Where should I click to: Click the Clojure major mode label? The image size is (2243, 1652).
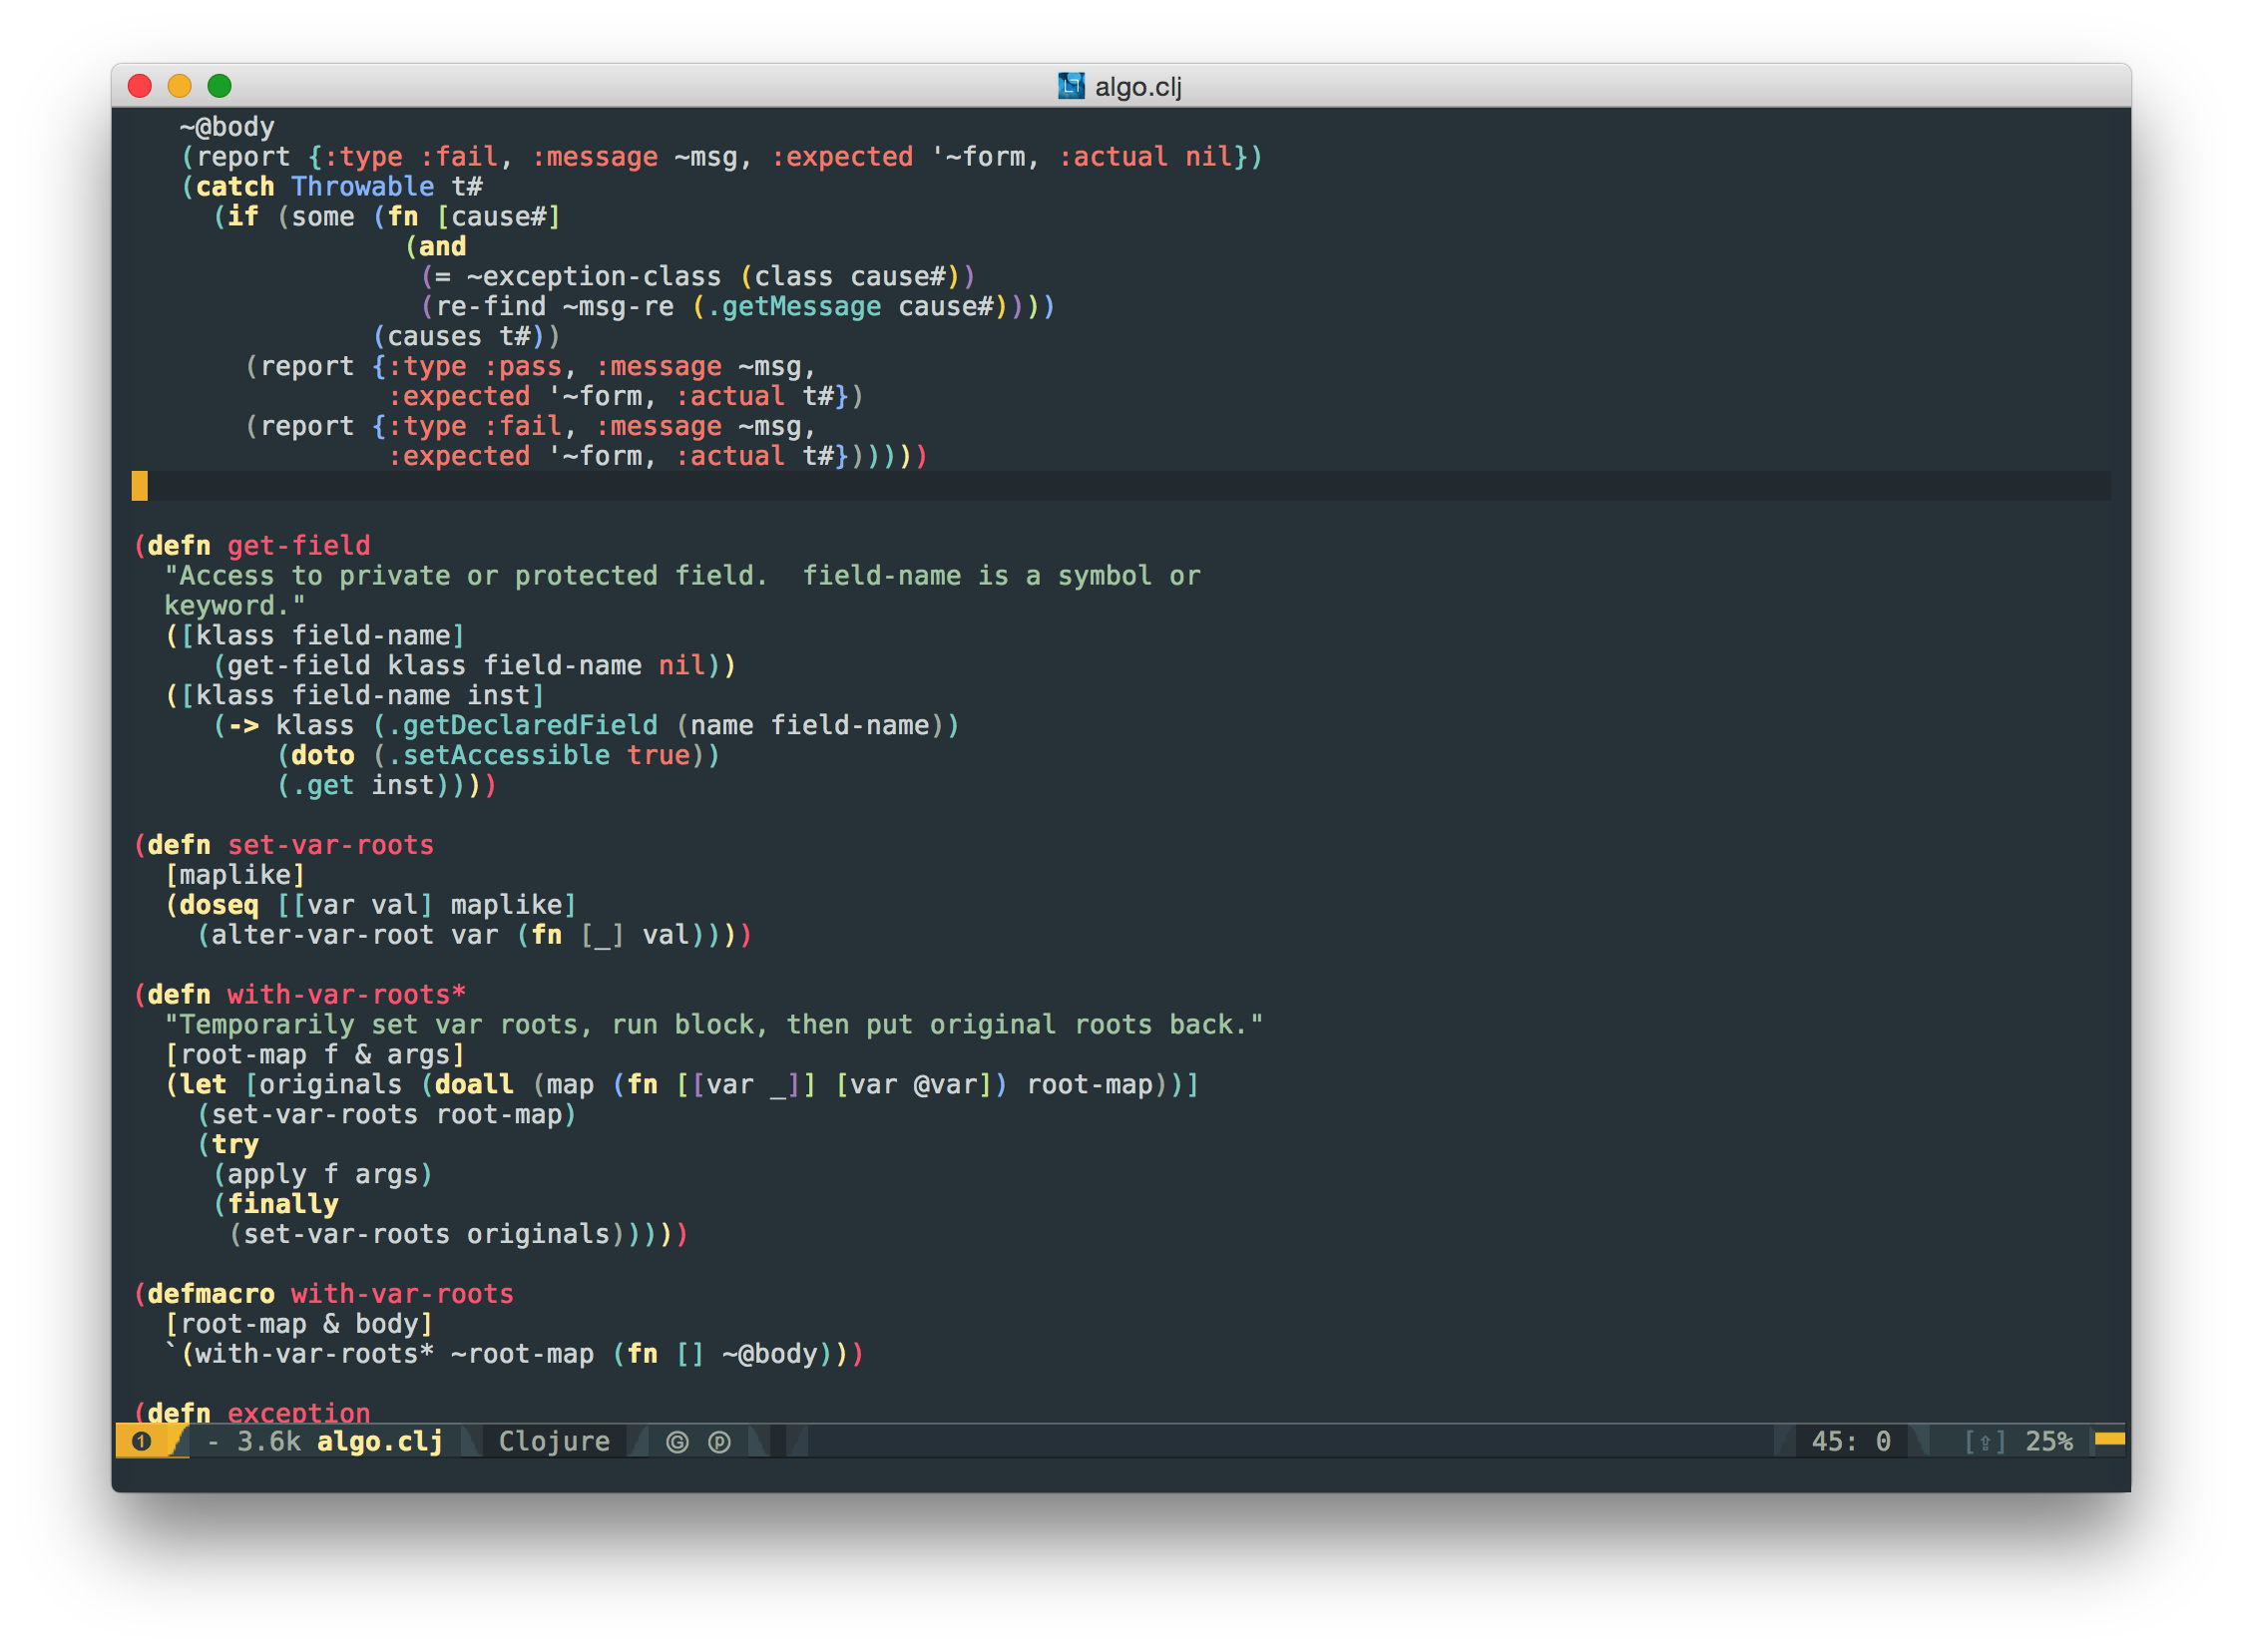(554, 1441)
